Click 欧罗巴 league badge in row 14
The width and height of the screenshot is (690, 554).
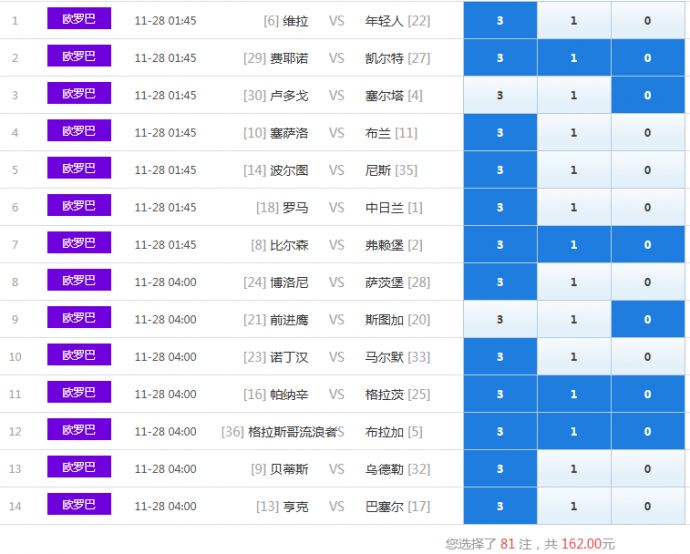[79, 505]
